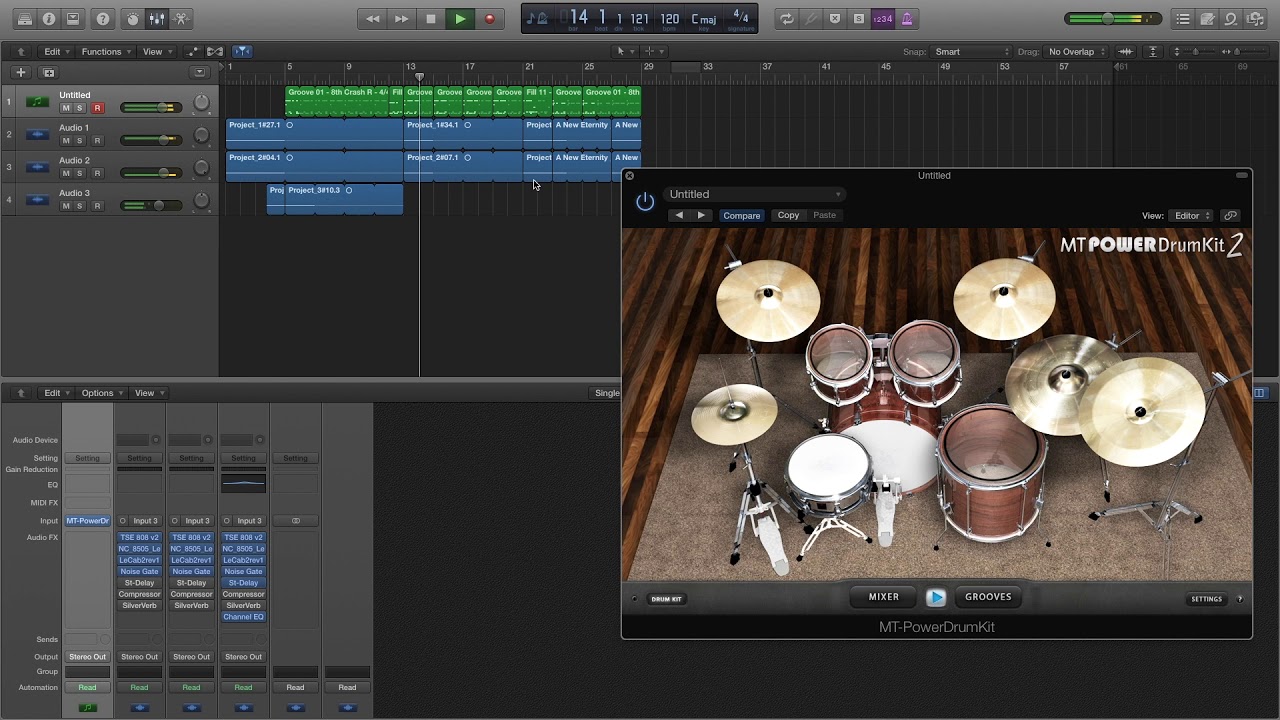
Task: Record-enable the Untitled track
Action: [x=97, y=108]
